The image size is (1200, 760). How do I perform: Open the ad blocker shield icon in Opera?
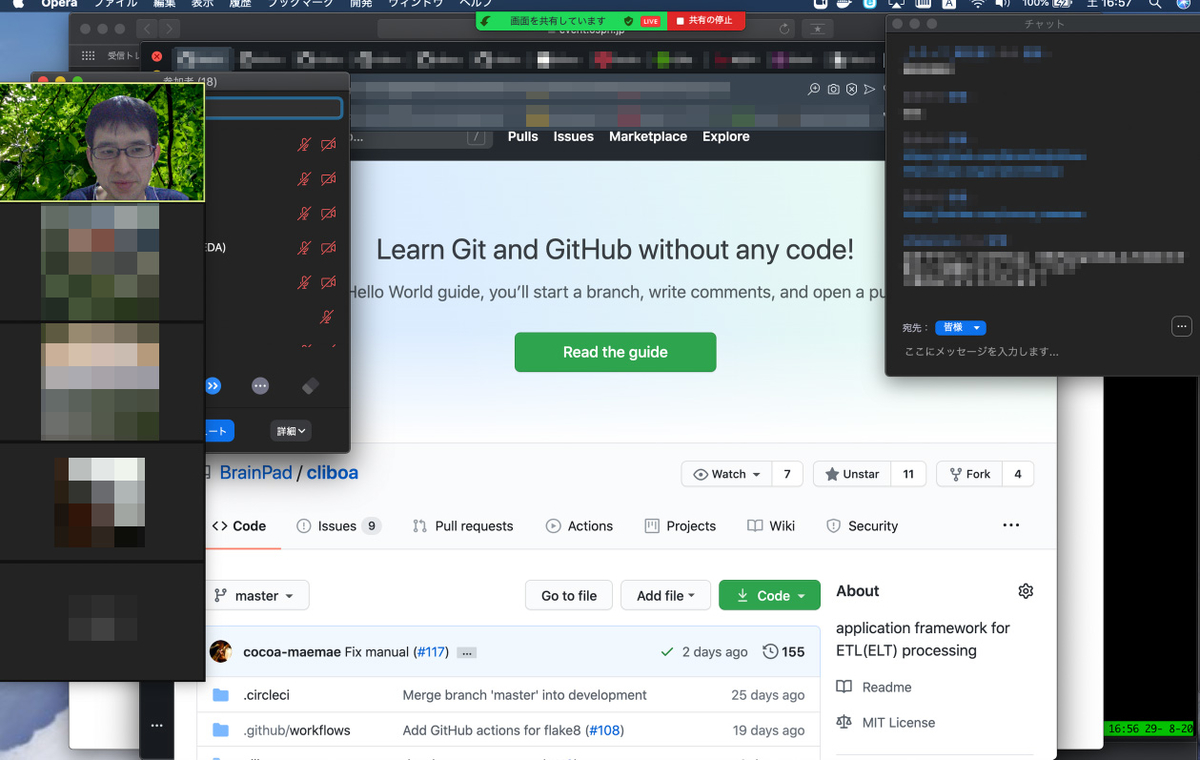pos(851,89)
